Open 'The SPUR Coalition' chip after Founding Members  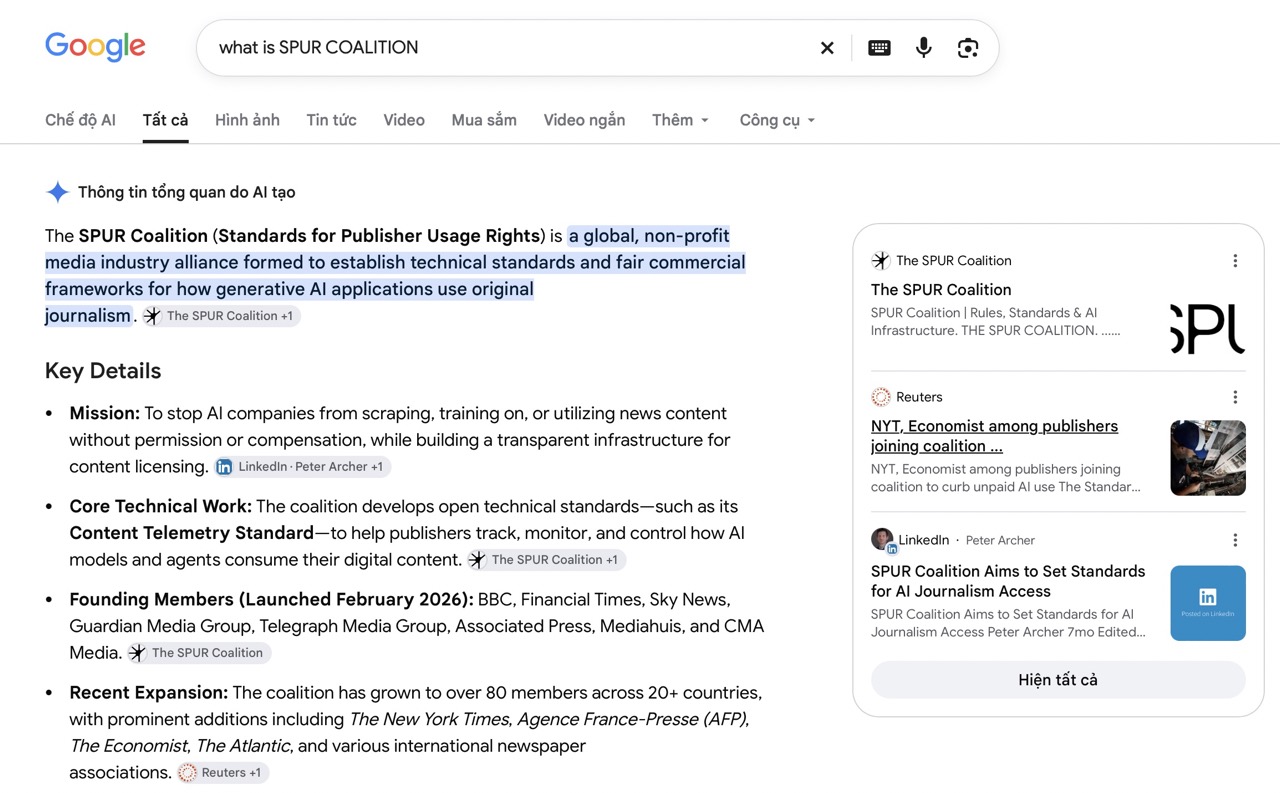[x=198, y=653]
